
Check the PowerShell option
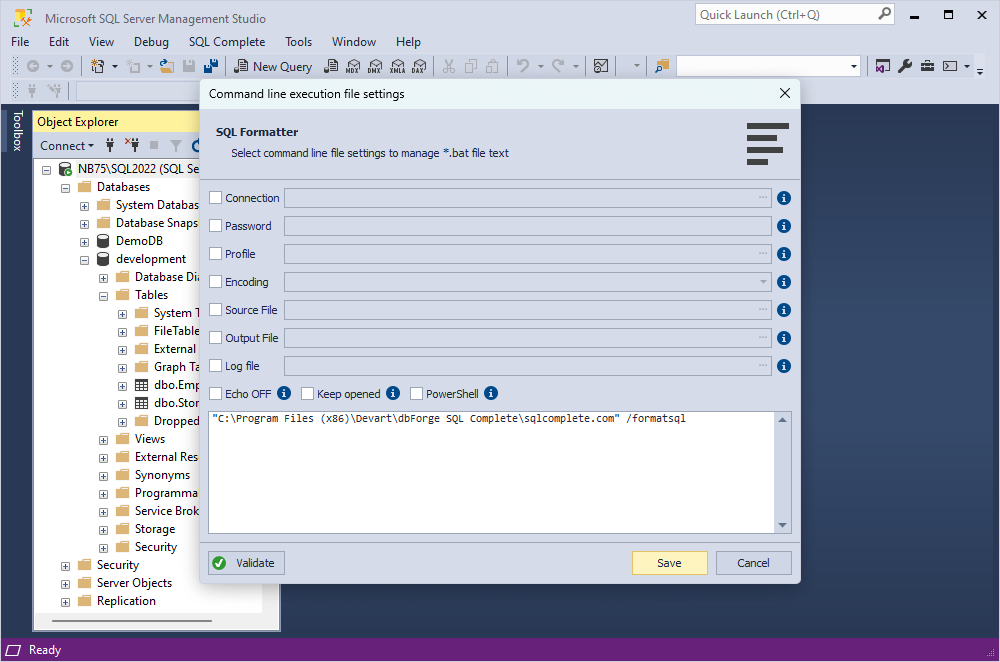click(416, 394)
